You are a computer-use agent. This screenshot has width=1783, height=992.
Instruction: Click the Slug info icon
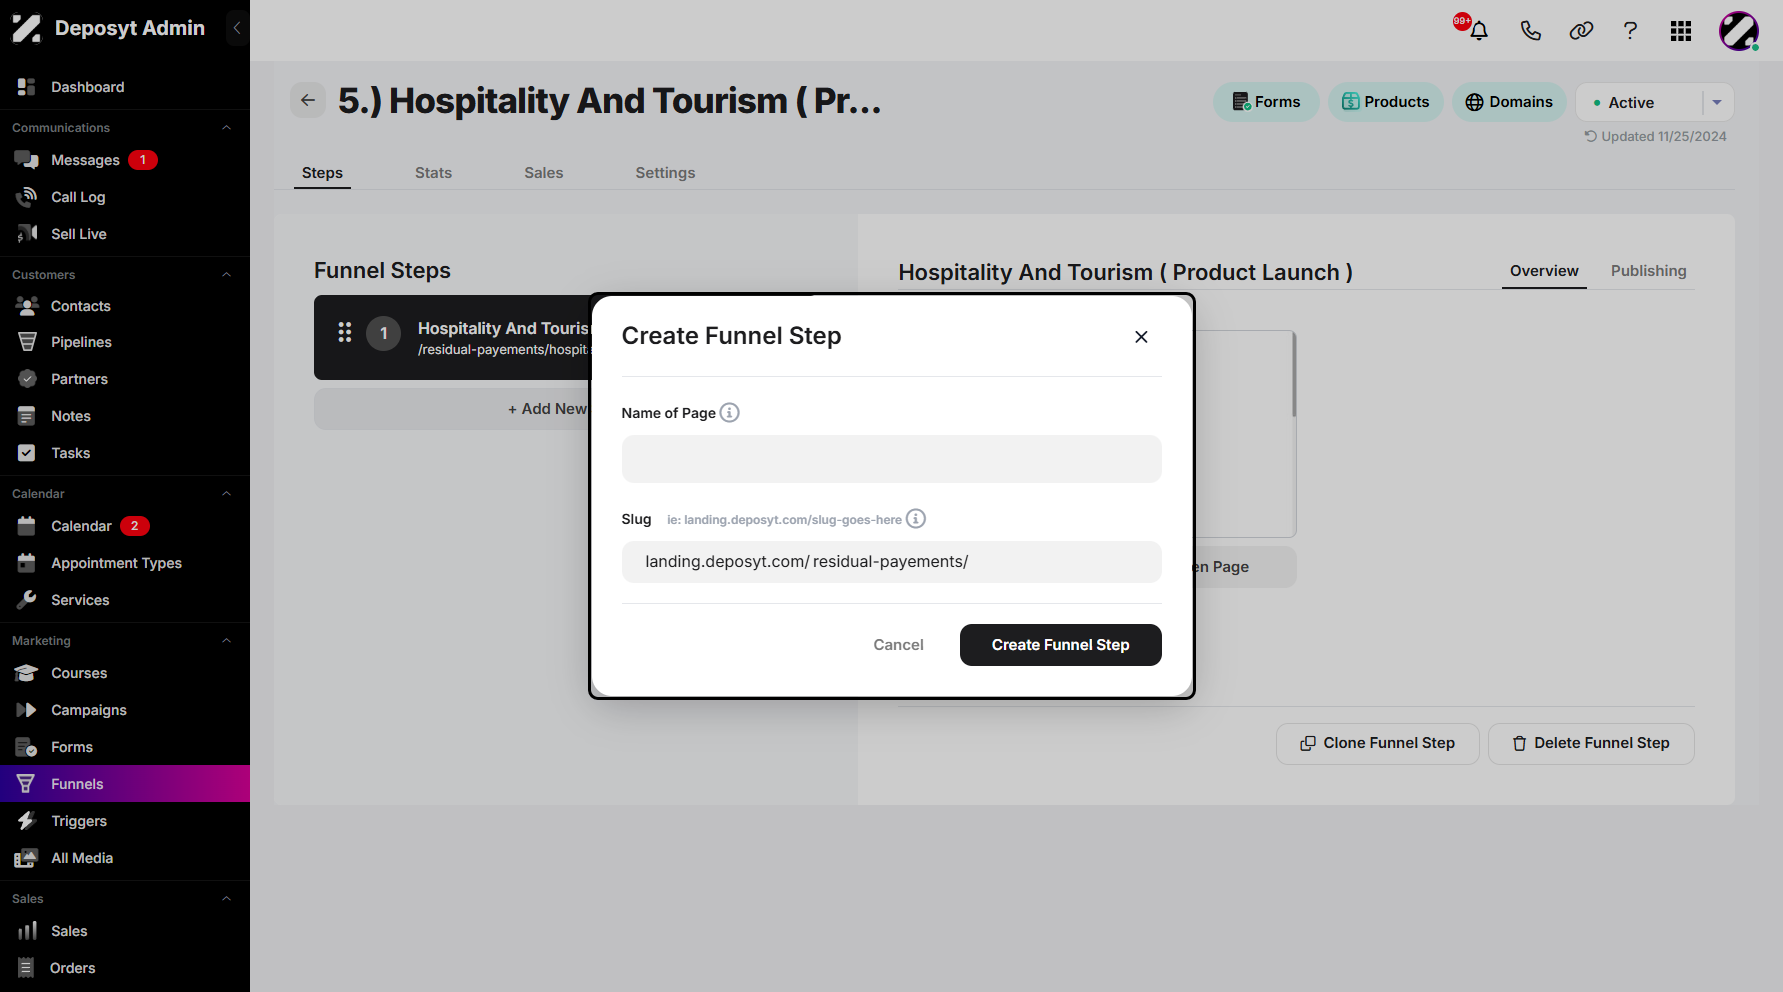click(916, 519)
